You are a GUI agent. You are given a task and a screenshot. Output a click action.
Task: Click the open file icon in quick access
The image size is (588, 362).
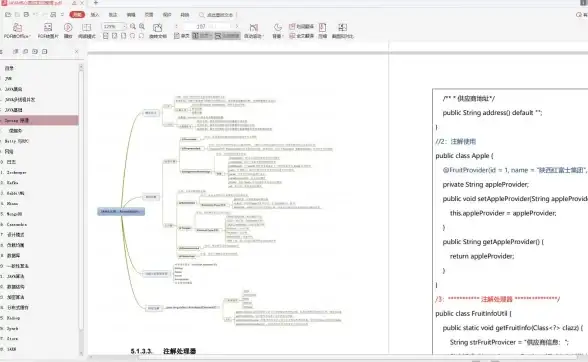point(8,15)
